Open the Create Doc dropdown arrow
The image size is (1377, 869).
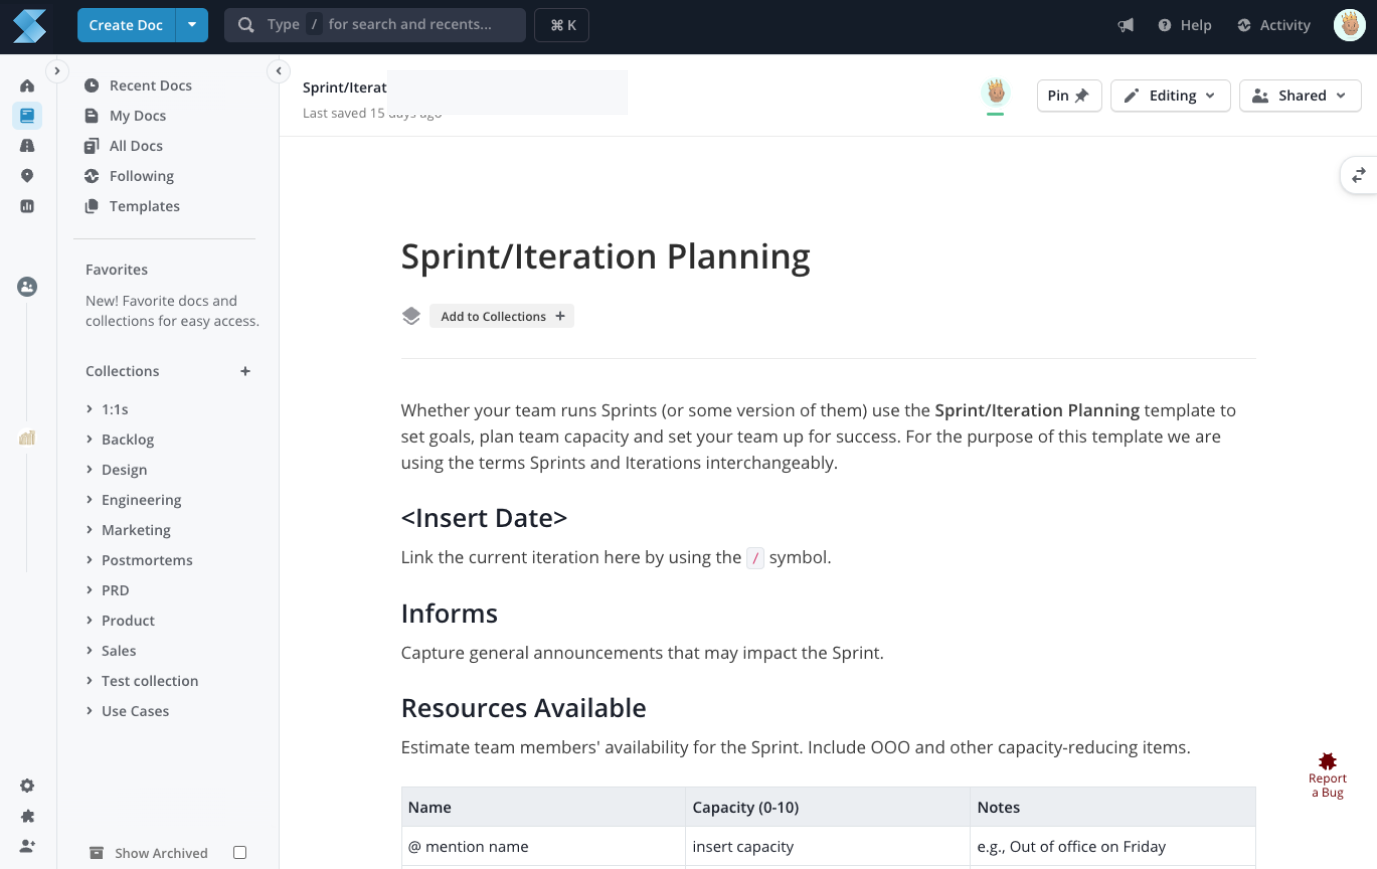(192, 25)
